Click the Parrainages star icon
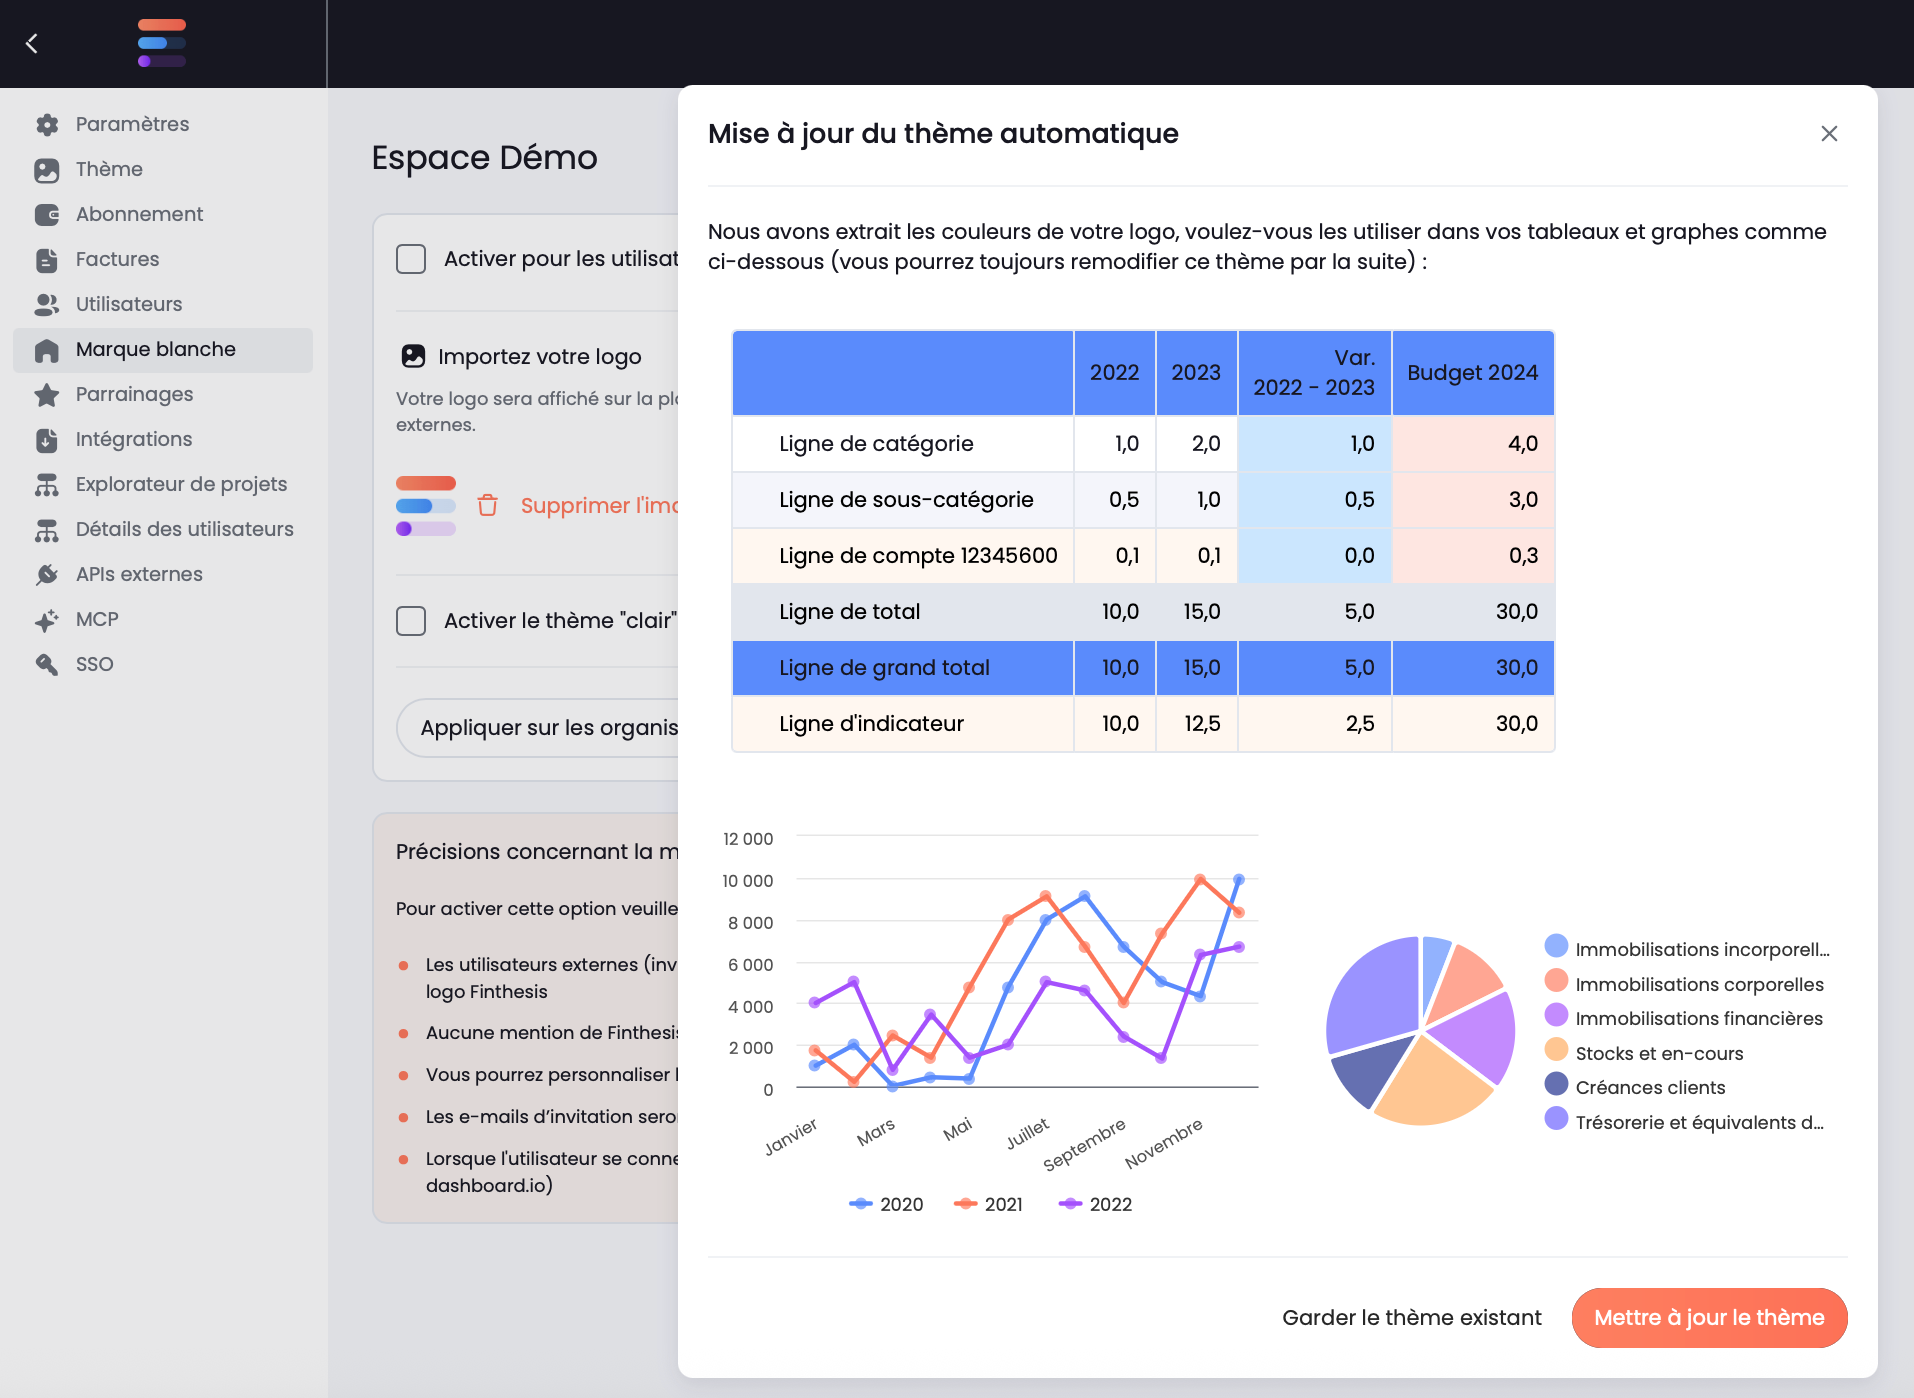Screen dimensions: 1914x1398 [x=46, y=394]
